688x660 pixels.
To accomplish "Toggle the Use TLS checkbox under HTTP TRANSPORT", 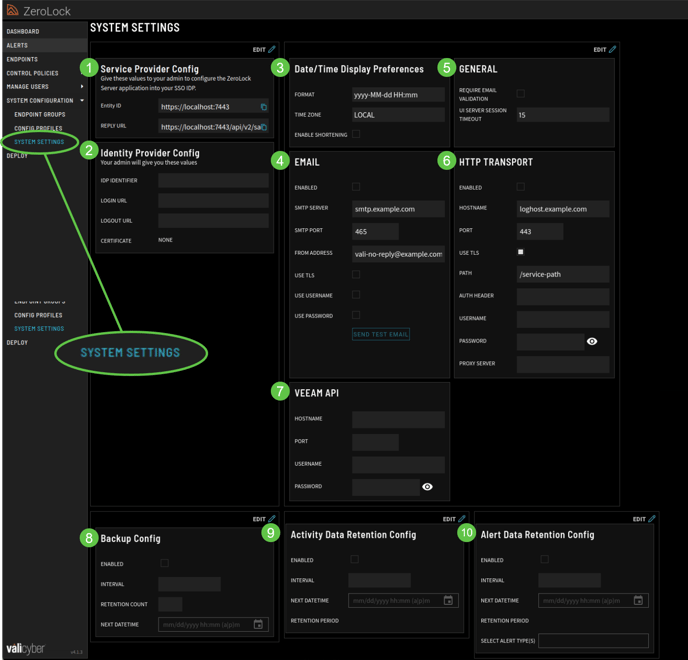I will pyautogui.click(x=521, y=252).
